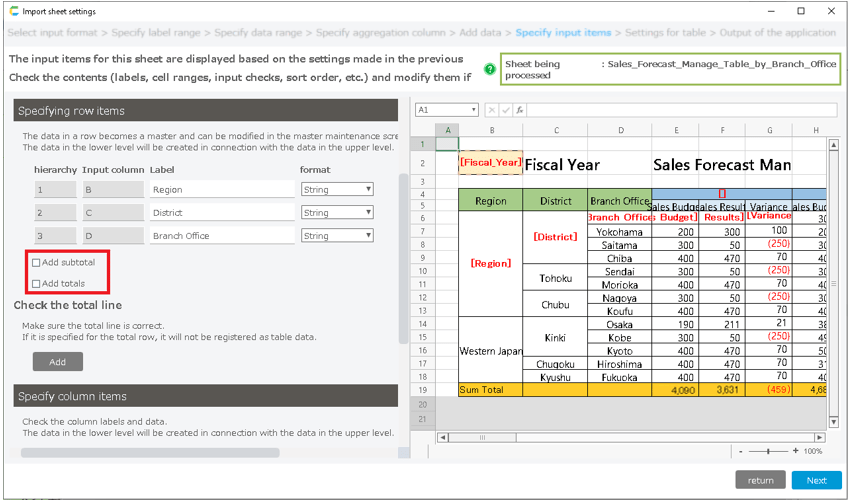Click spreadsheet horizontal scroll right arrow

coord(820,437)
